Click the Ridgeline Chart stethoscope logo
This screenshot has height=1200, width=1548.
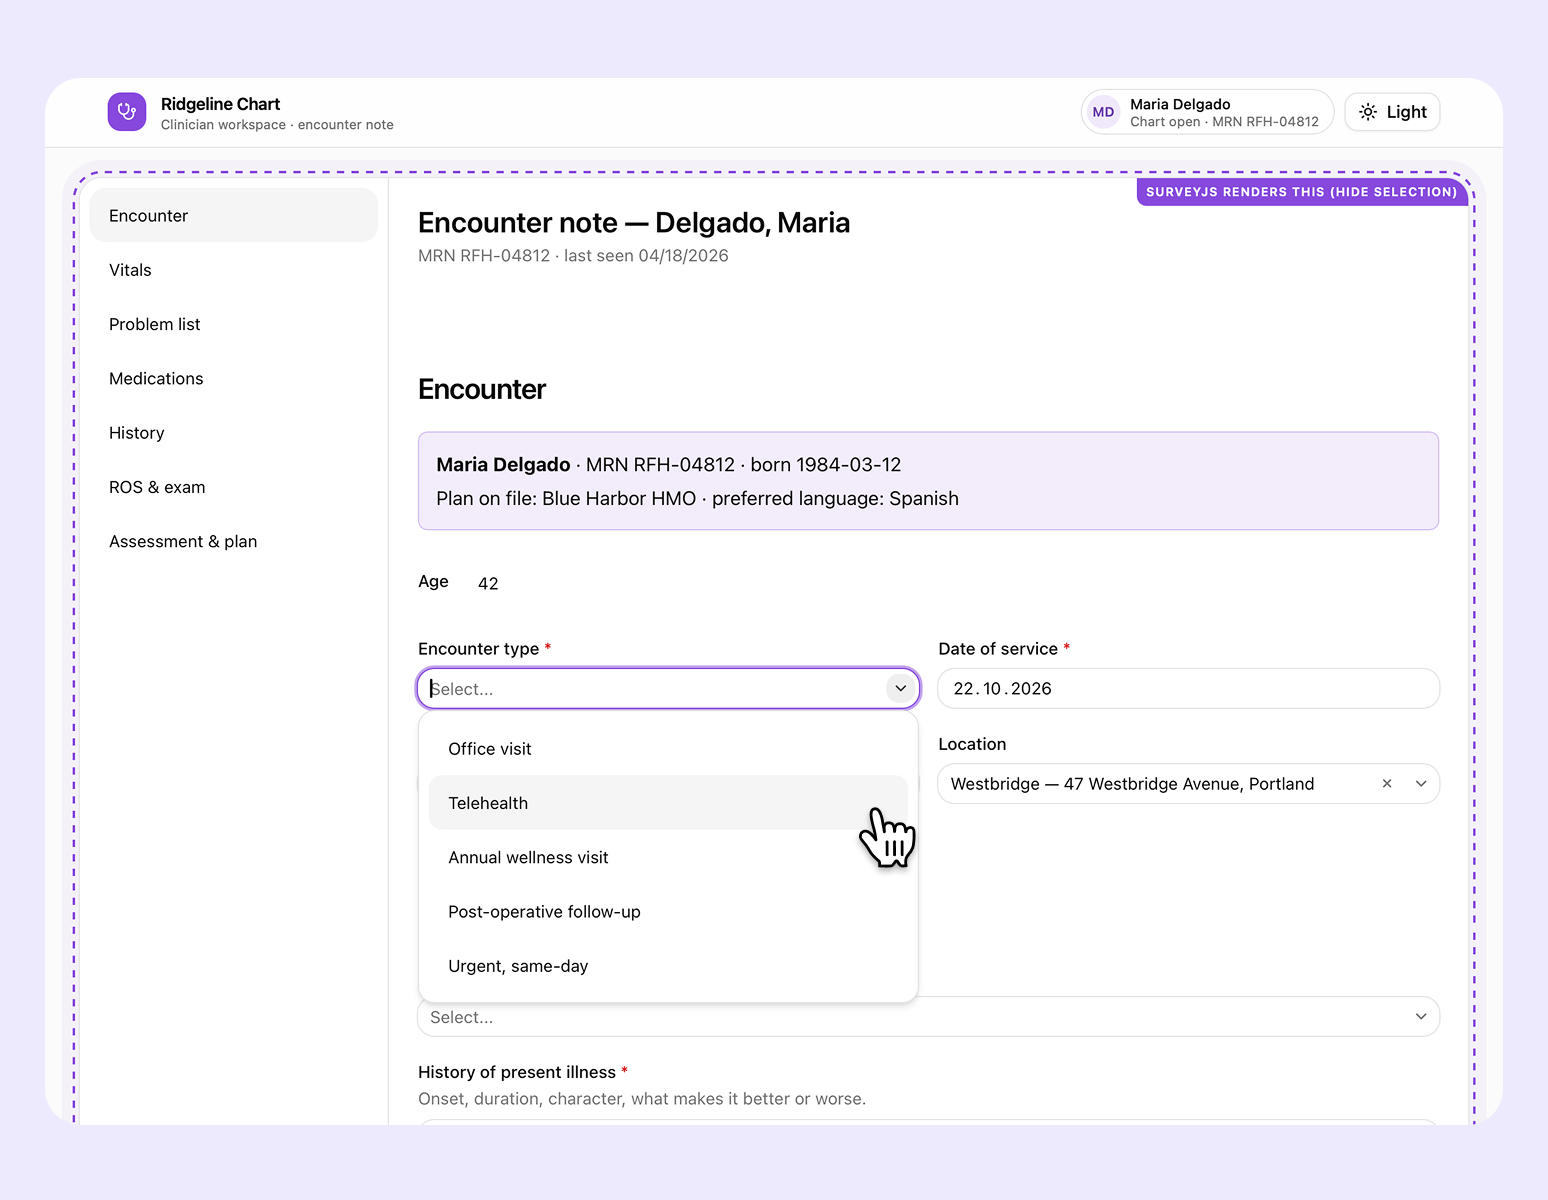(127, 112)
